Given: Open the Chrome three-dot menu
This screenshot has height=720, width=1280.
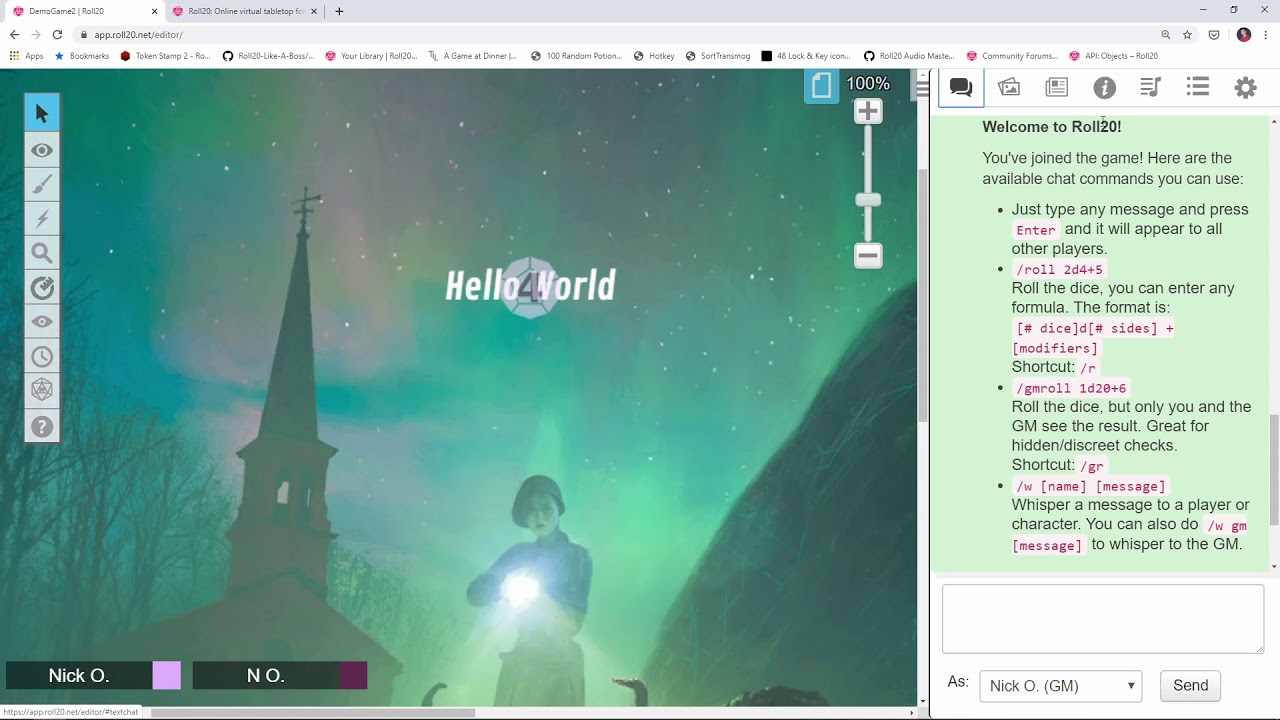Looking at the screenshot, I should pyautogui.click(x=1266, y=34).
